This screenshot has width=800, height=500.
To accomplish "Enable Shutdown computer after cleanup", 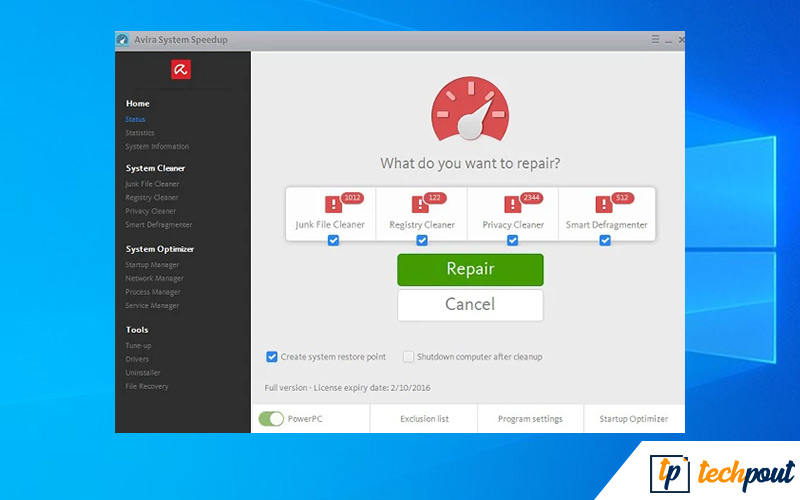I will pos(408,356).
